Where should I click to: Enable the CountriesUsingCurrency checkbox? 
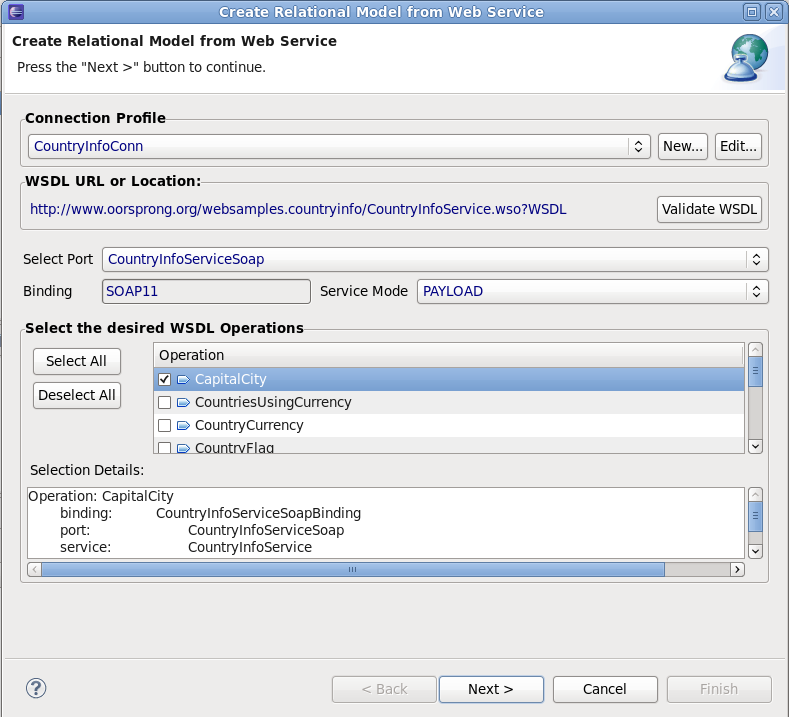pos(165,403)
